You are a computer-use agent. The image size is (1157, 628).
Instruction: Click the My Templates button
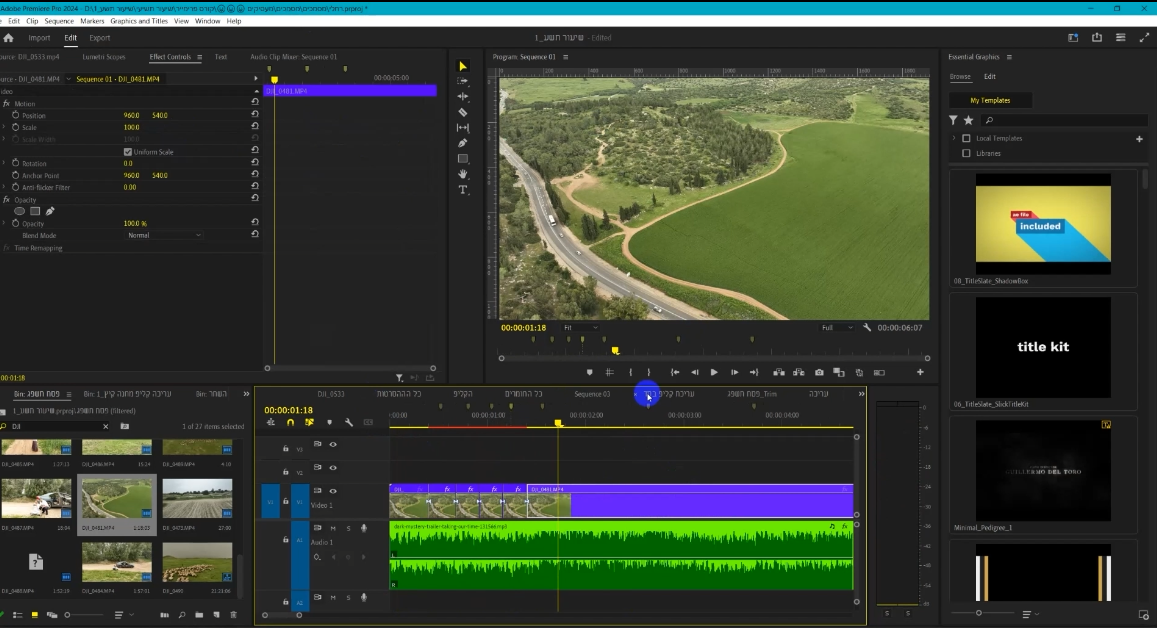(990, 100)
